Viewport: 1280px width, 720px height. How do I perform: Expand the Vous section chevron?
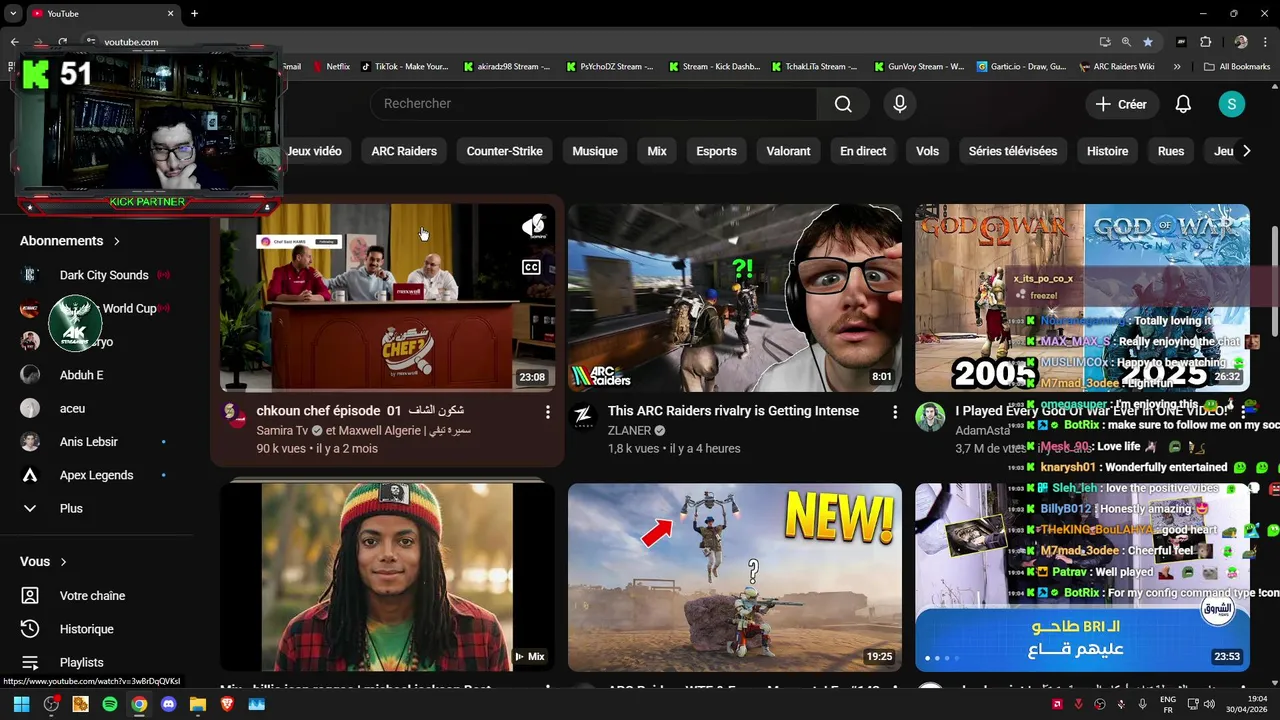tap(63, 562)
